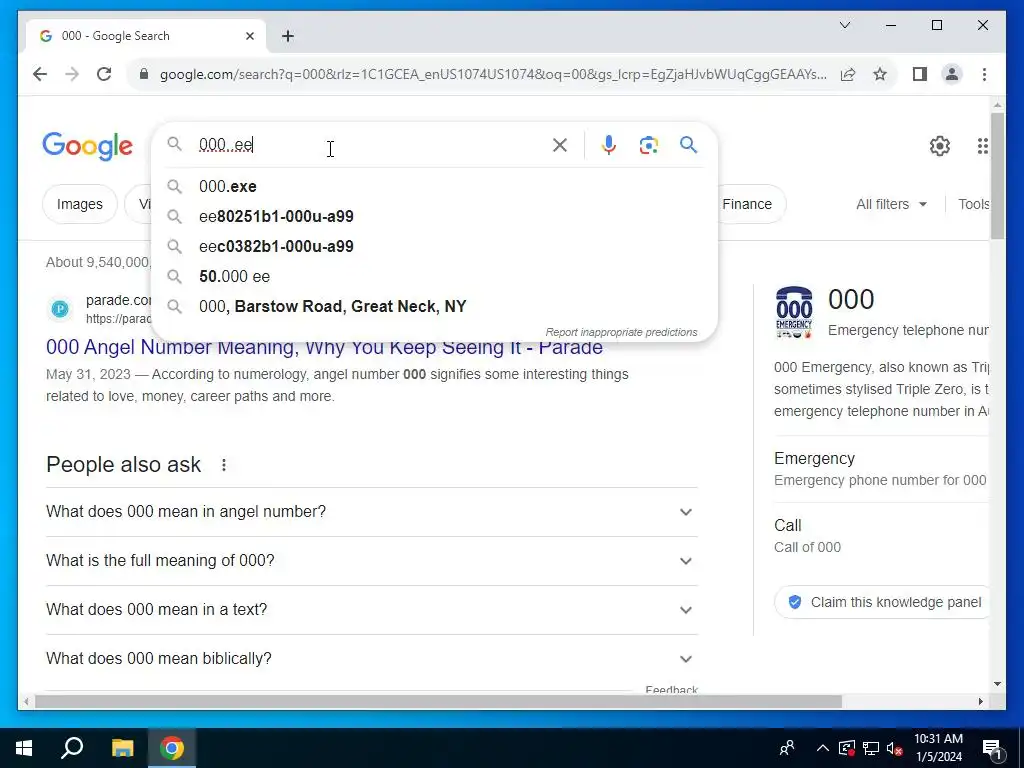1024x768 pixels.
Task: Submit search with blue magnifier
Action: point(688,144)
